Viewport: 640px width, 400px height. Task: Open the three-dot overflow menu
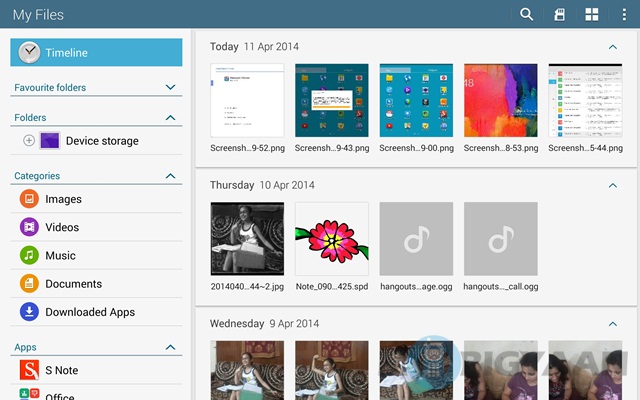(624, 14)
